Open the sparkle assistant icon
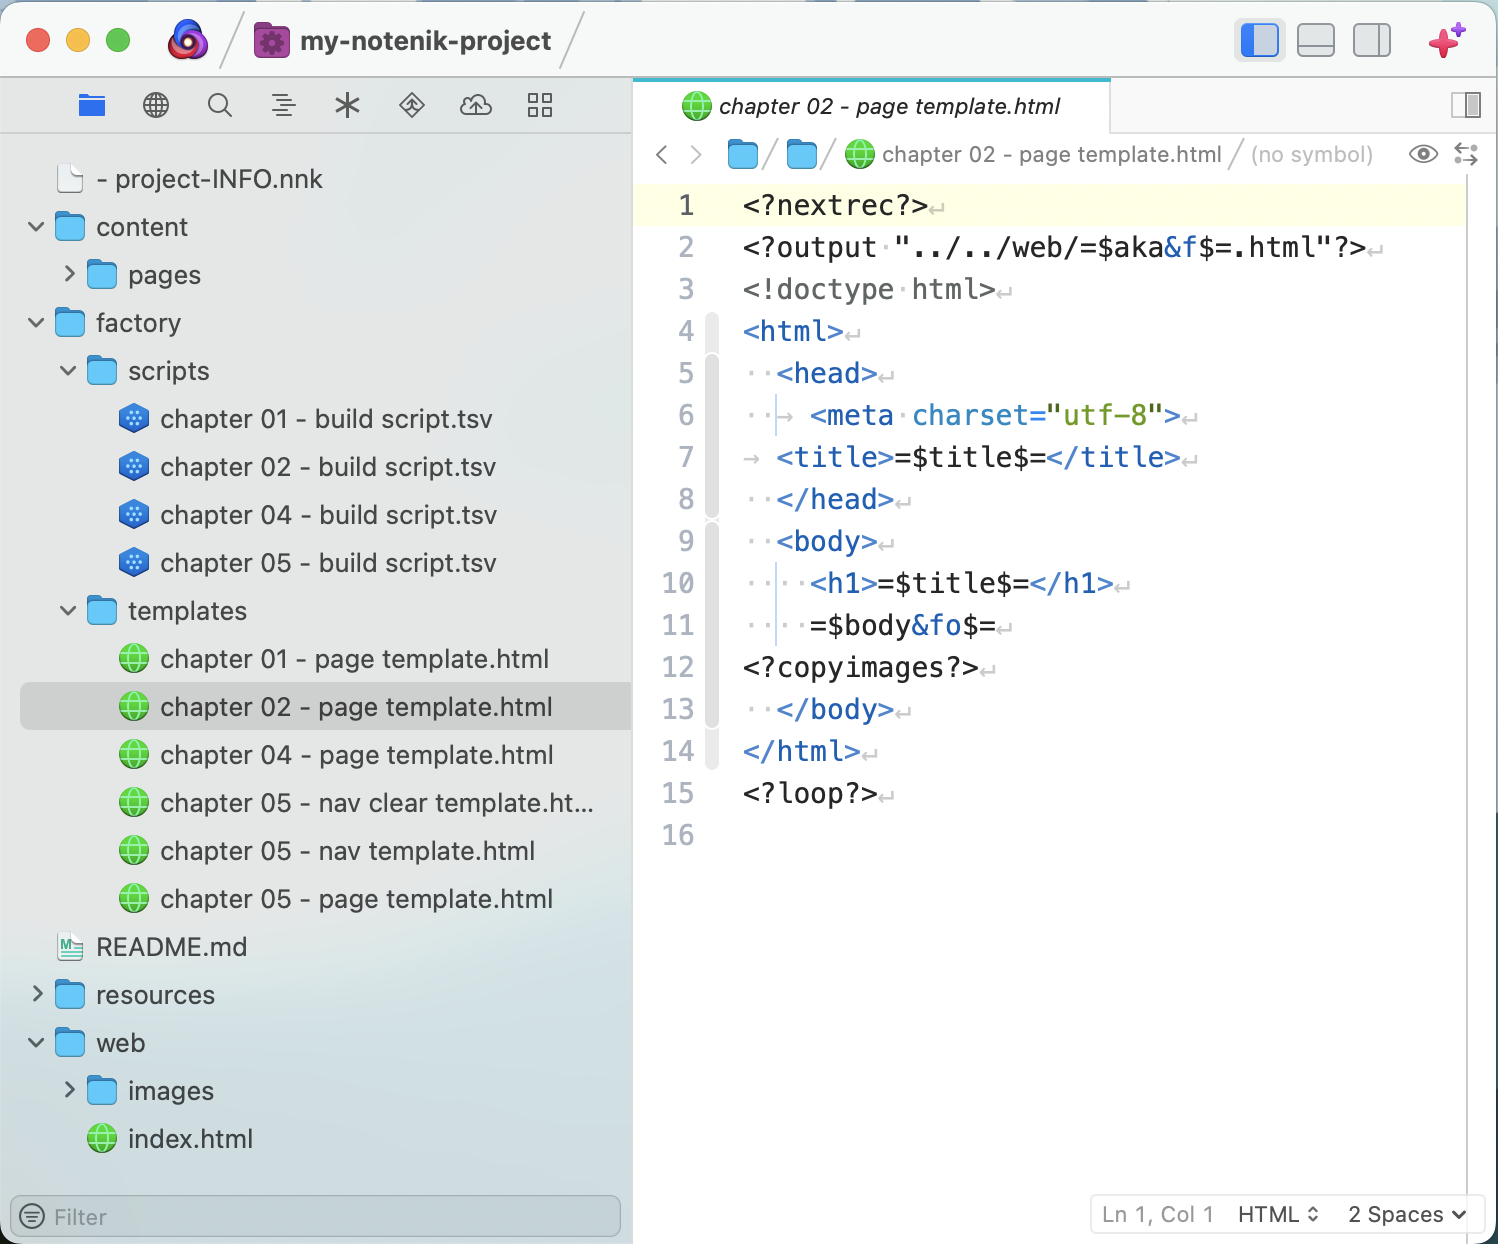The height and width of the screenshot is (1244, 1498). (x=1447, y=41)
